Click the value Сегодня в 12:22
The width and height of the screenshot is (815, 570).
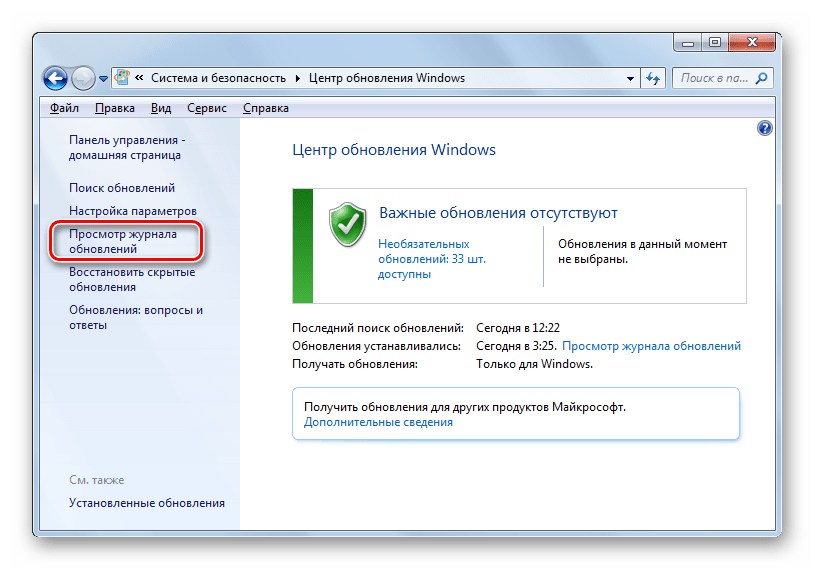[518, 328]
